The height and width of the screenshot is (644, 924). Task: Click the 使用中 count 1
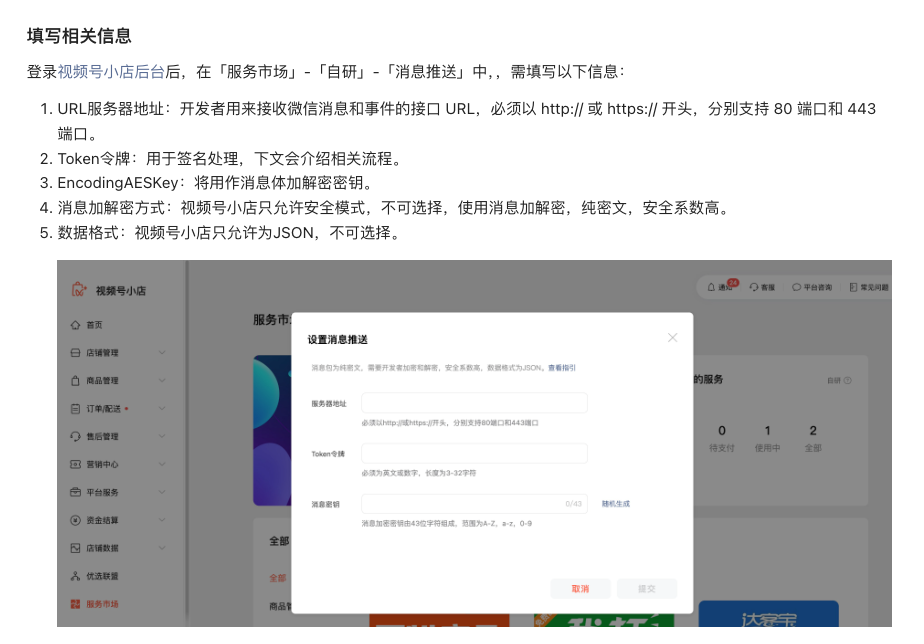pyautogui.click(x=767, y=431)
